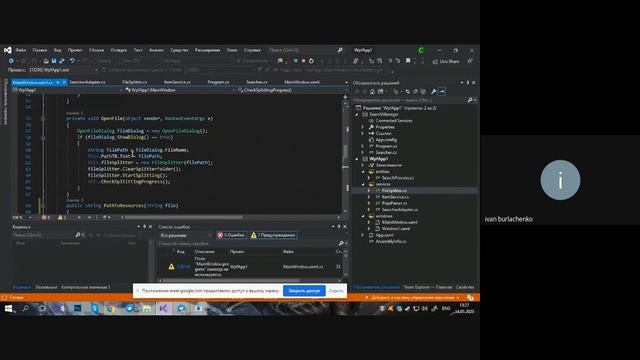The image size is (640, 360).
Task: Click the Restart debugging icon
Action: (311, 61)
